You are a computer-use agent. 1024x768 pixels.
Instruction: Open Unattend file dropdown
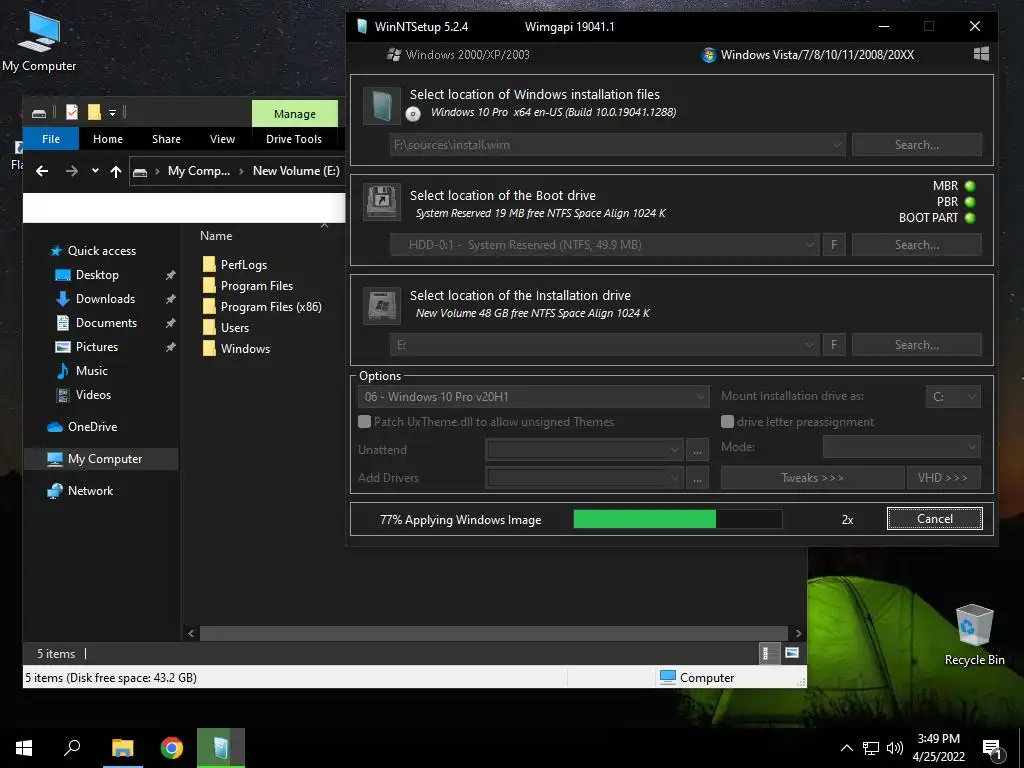pos(584,449)
